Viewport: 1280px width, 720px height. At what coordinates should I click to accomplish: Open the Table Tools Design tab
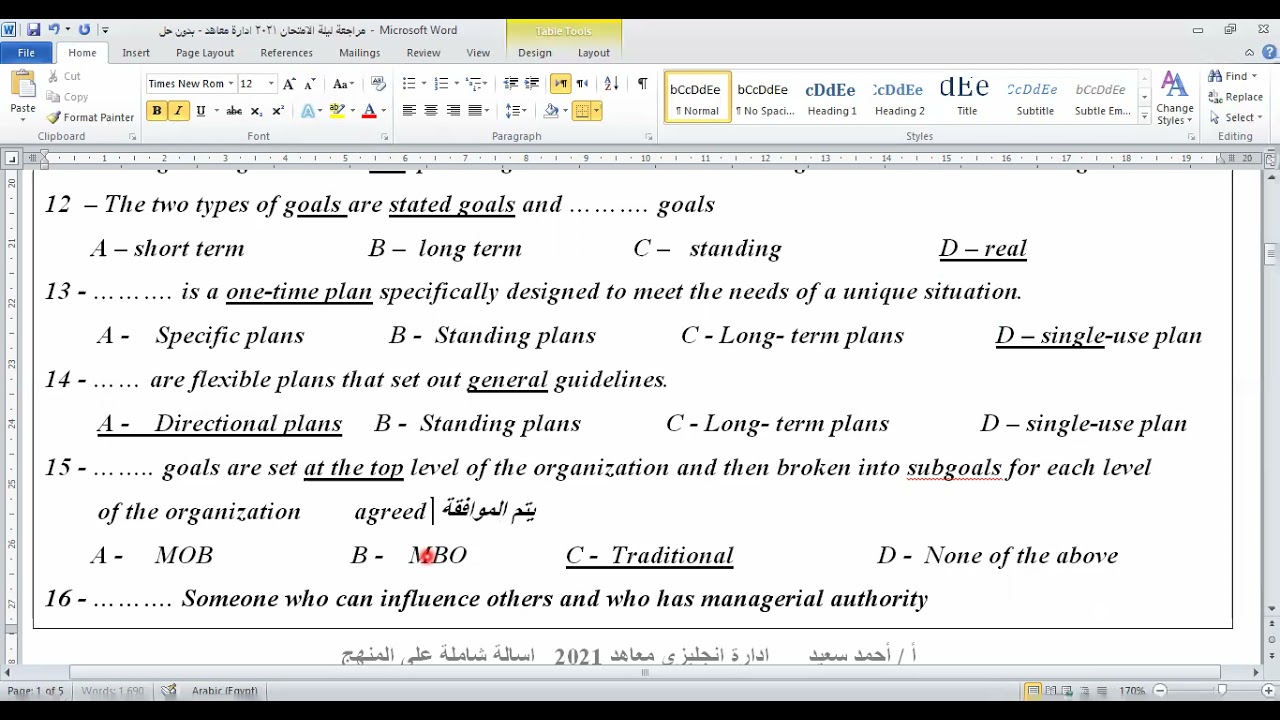[535, 53]
